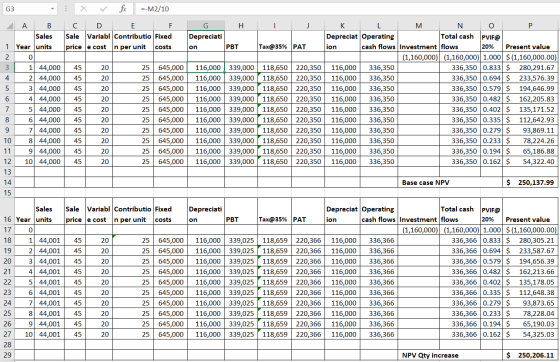Select column P header
Viewport: 560px width, 362px height.
530,26
